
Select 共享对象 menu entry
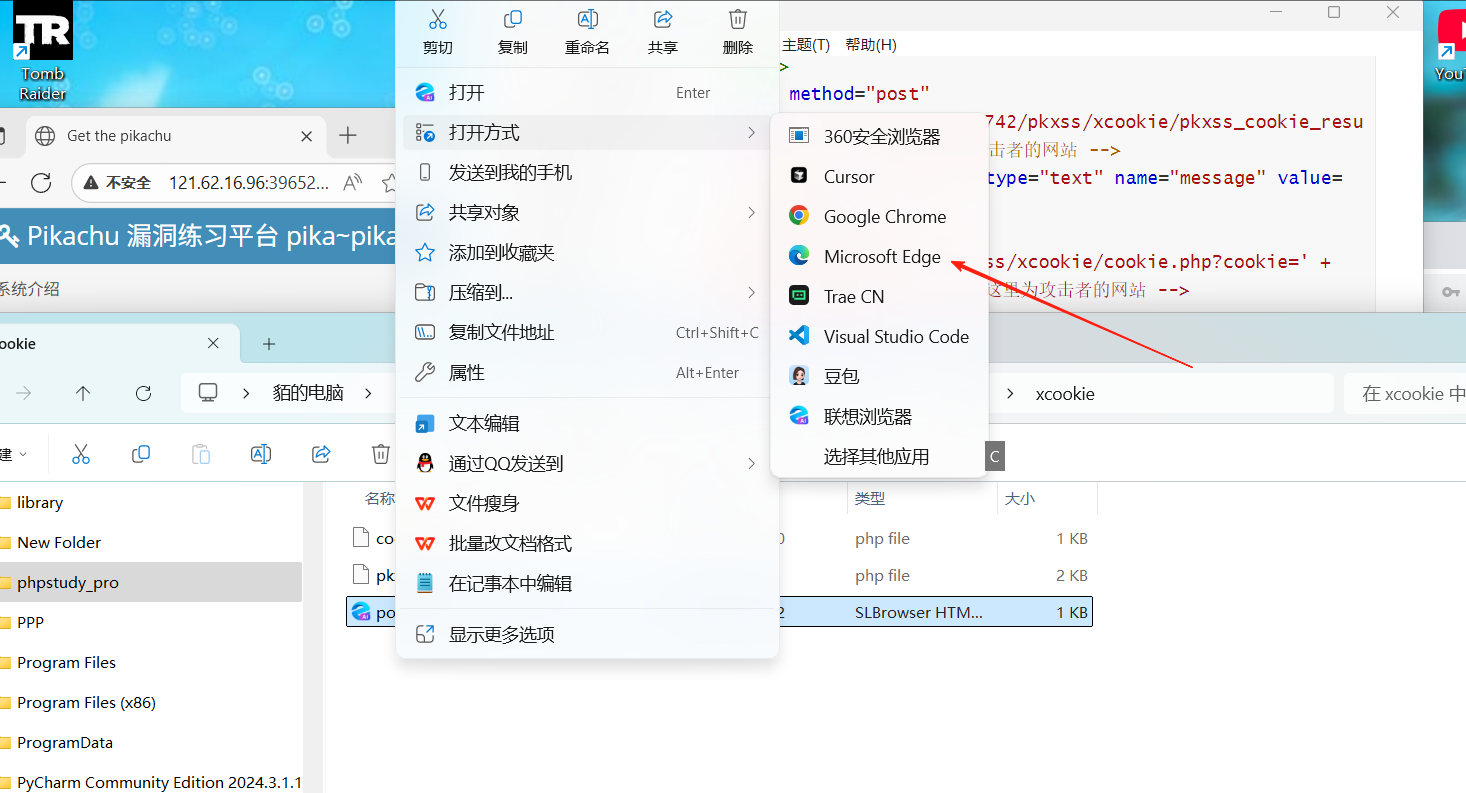587,212
